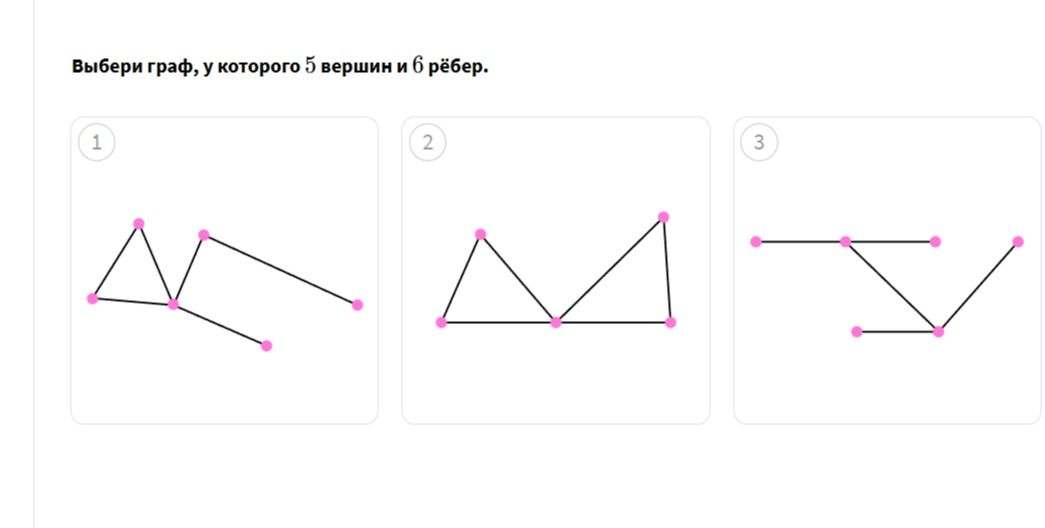The image size is (1045, 528).
Task: Choose the third graph card without triangles
Action: click(887, 271)
